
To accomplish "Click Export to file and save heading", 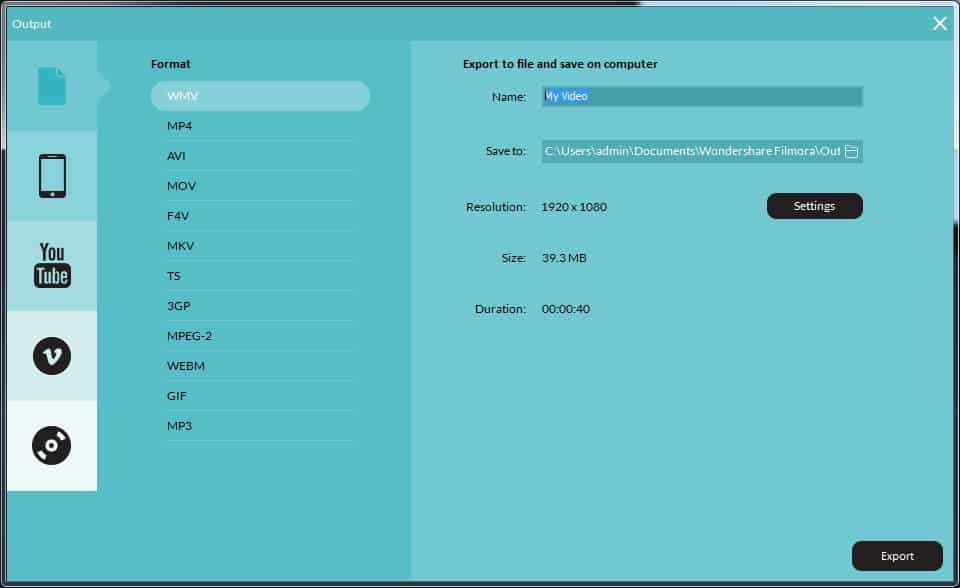I will click(560, 64).
